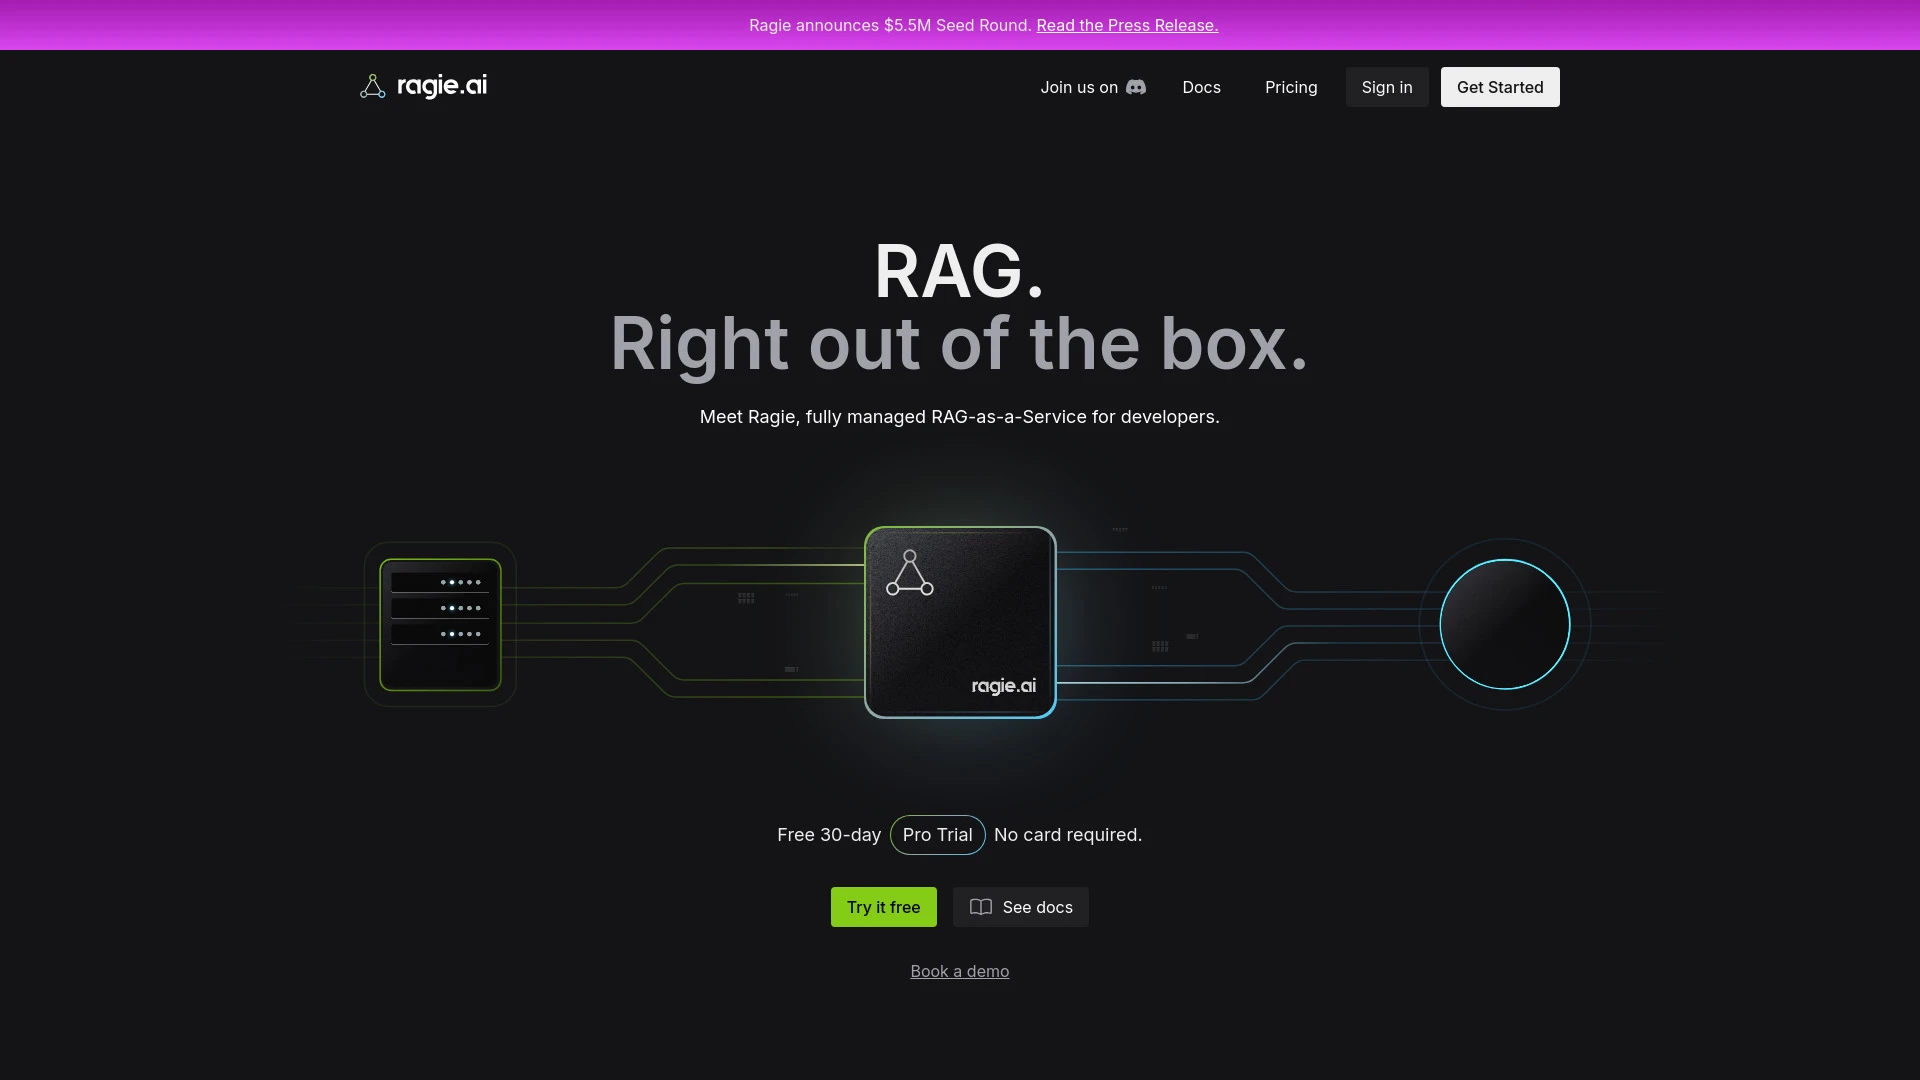Click the green server illustration on the left
The width and height of the screenshot is (1920, 1080).
[x=440, y=623]
